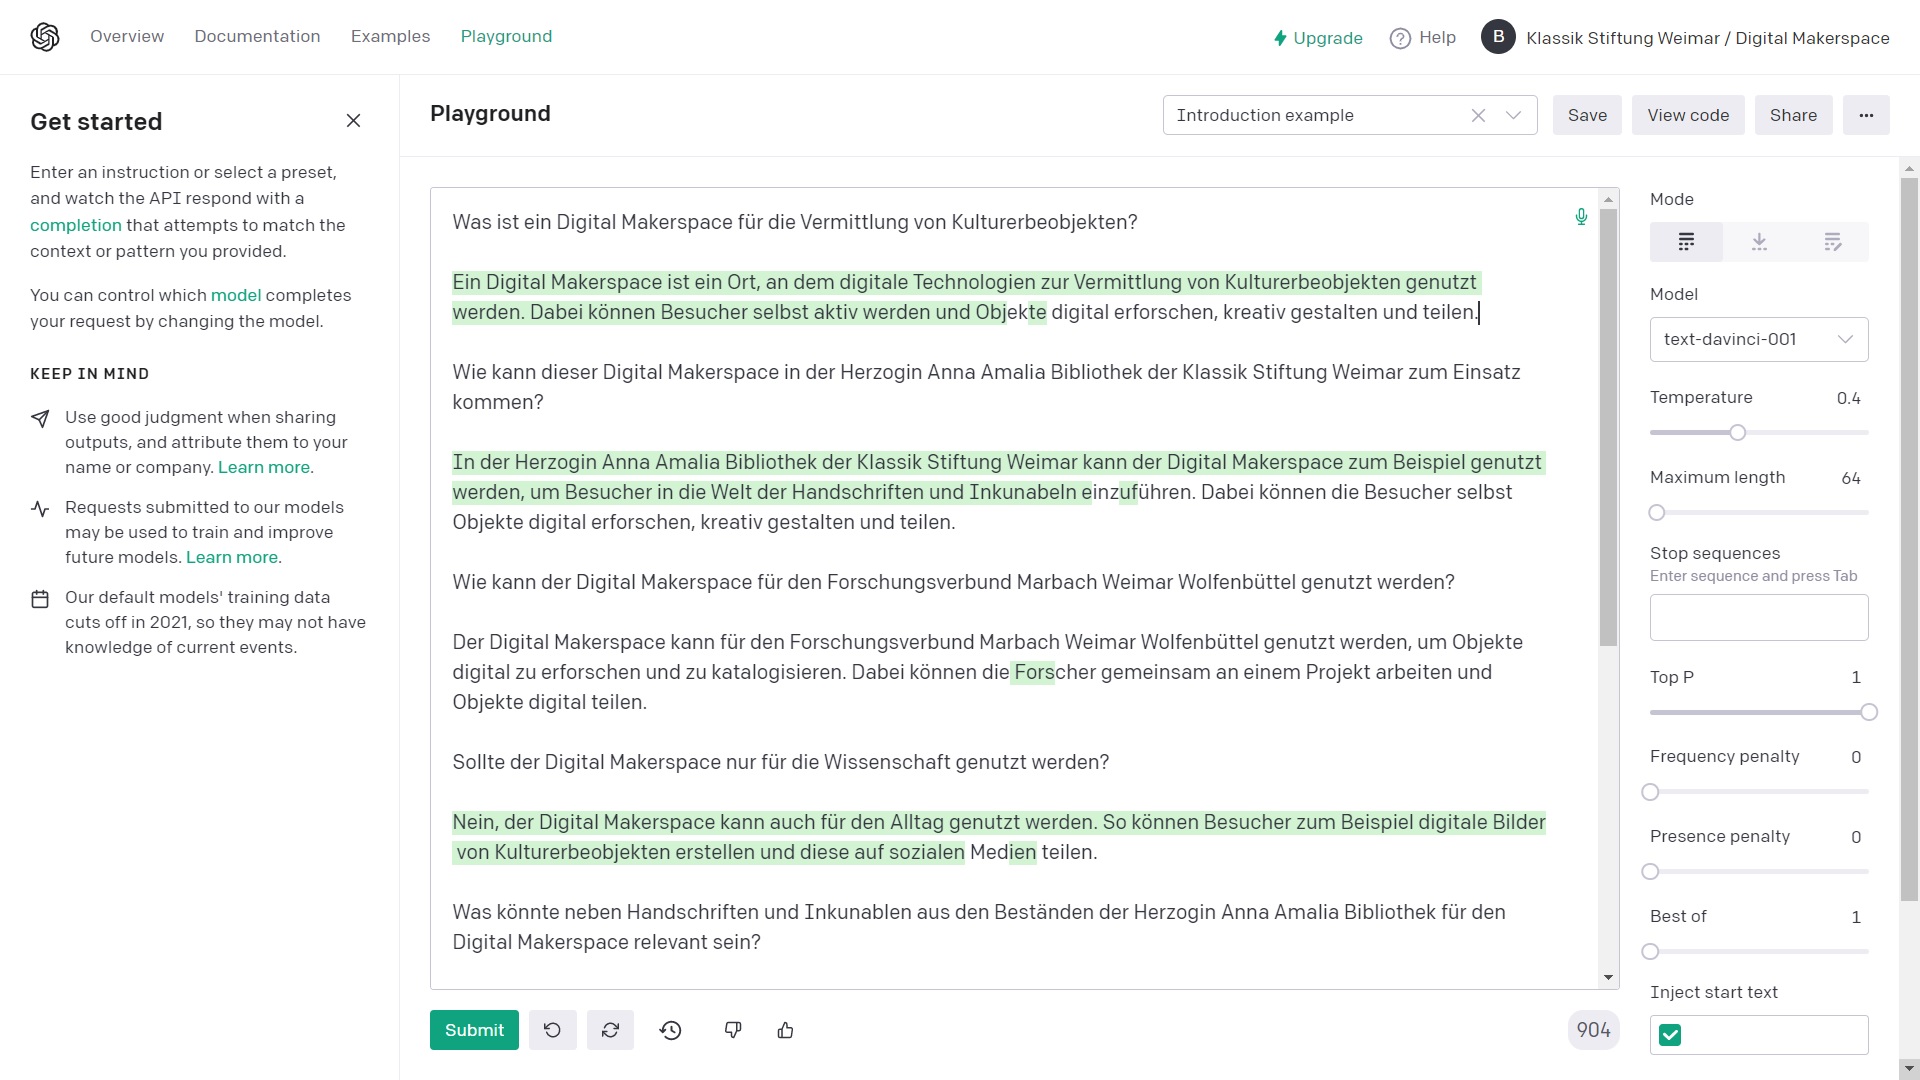The height and width of the screenshot is (1080, 1920).
Task: Click the page scrollbar down arrow
Action: (1909, 1068)
